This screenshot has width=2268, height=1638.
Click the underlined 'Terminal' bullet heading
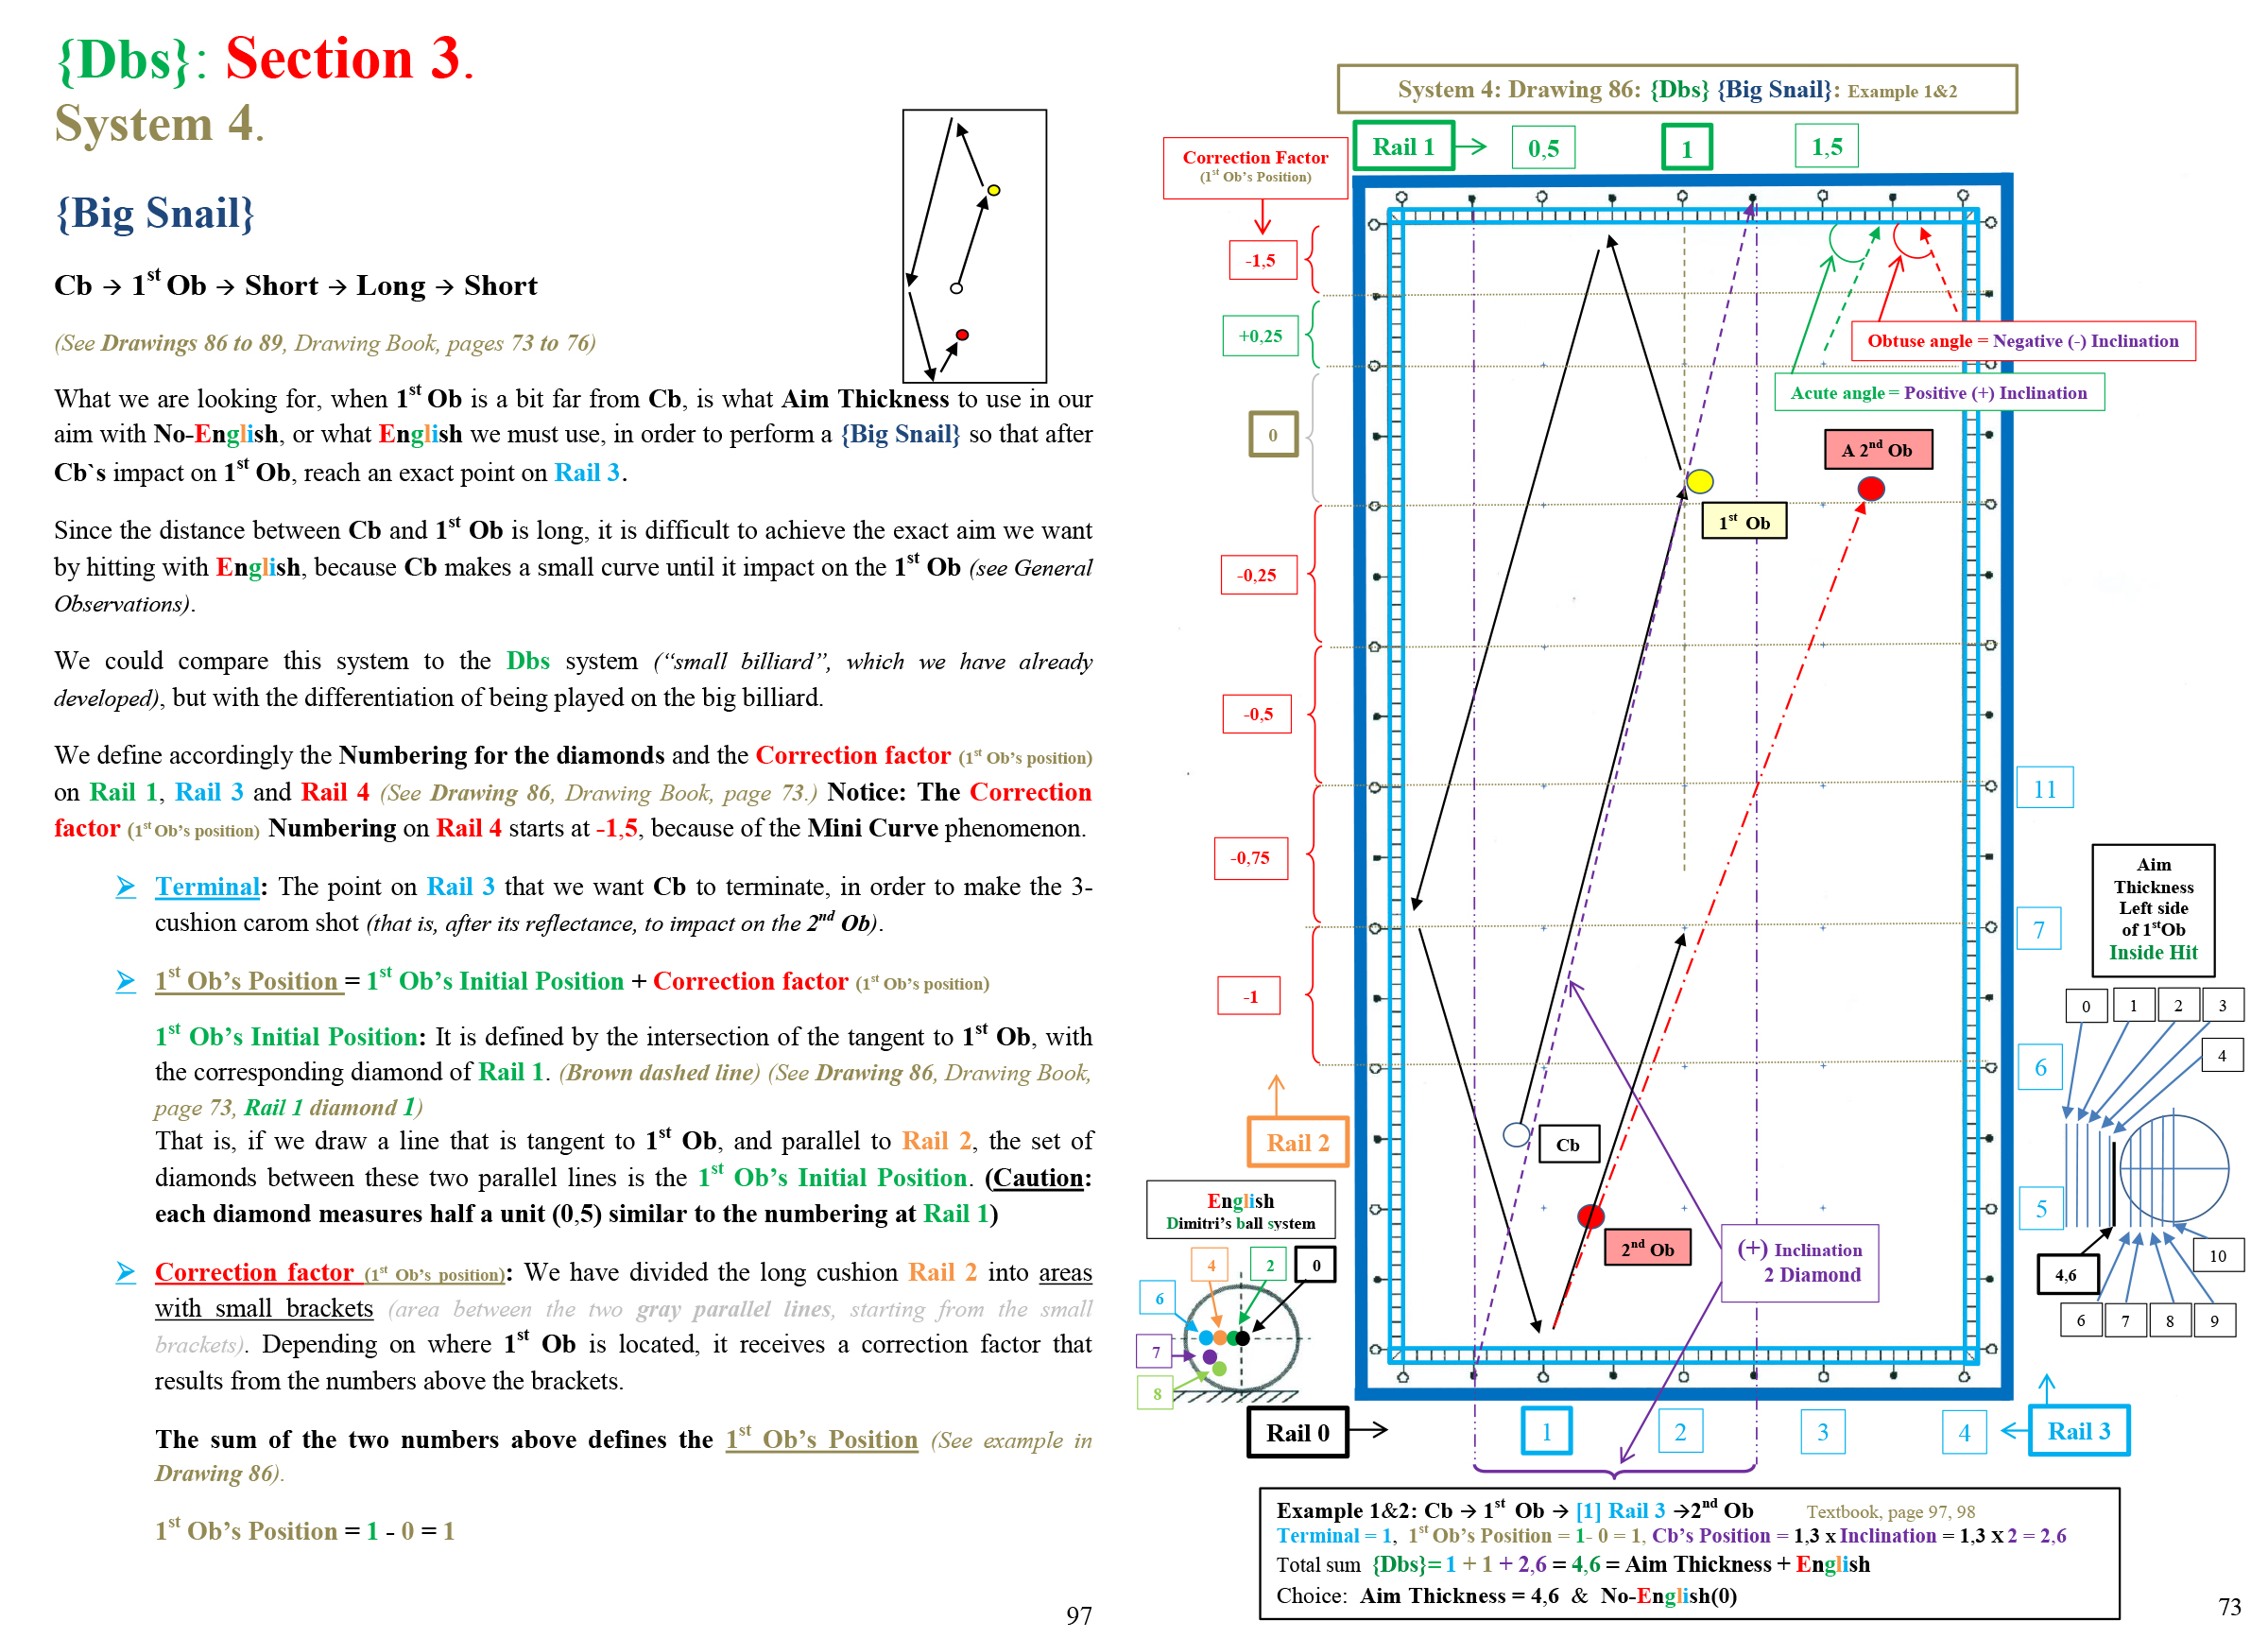[x=207, y=887]
